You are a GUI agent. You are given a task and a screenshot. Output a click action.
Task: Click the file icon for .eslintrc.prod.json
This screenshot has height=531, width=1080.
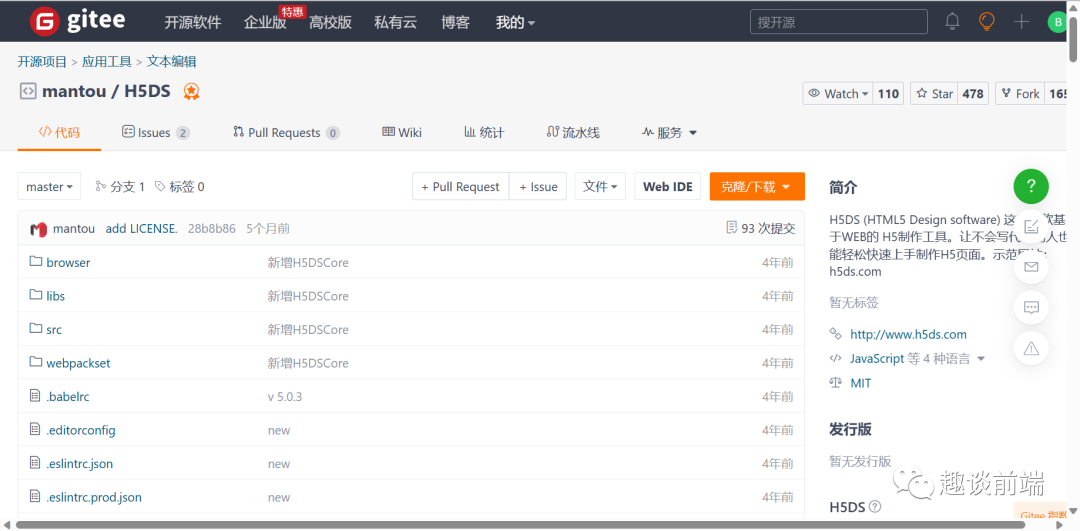tap(36, 496)
